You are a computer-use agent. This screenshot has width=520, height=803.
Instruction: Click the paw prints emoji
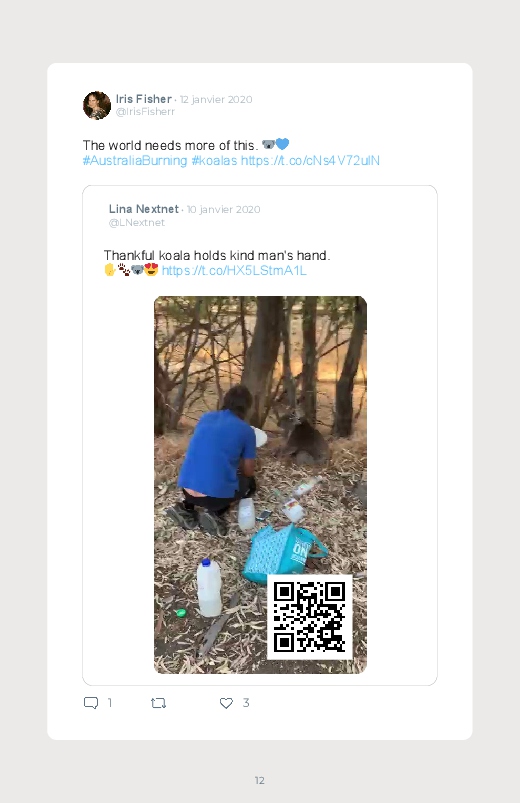(123, 269)
